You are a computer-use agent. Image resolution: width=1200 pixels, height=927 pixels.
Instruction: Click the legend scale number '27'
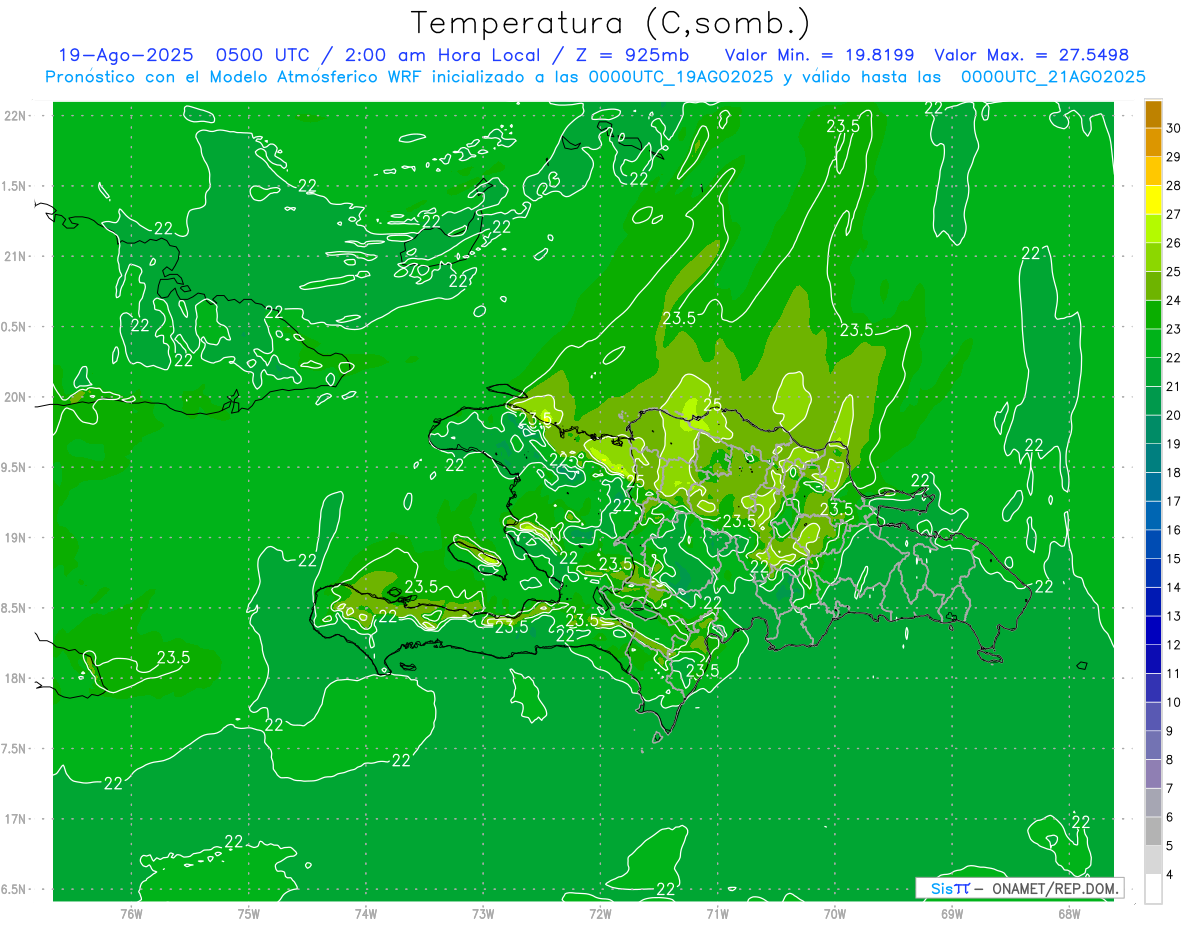coord(1174,214)
